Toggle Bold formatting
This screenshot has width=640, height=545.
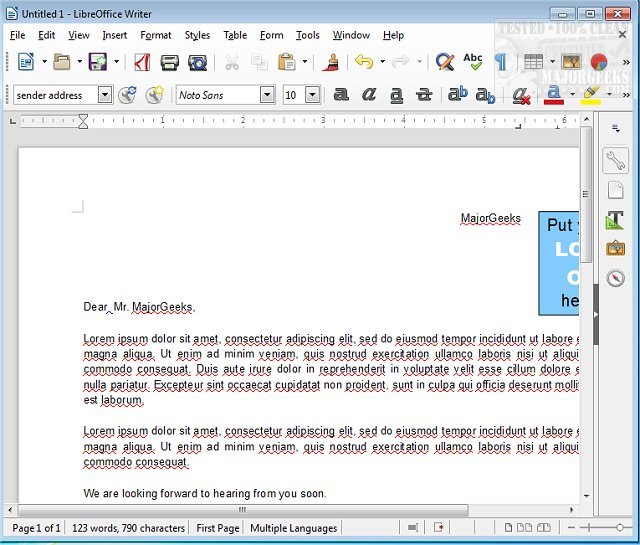click(341, 95)
